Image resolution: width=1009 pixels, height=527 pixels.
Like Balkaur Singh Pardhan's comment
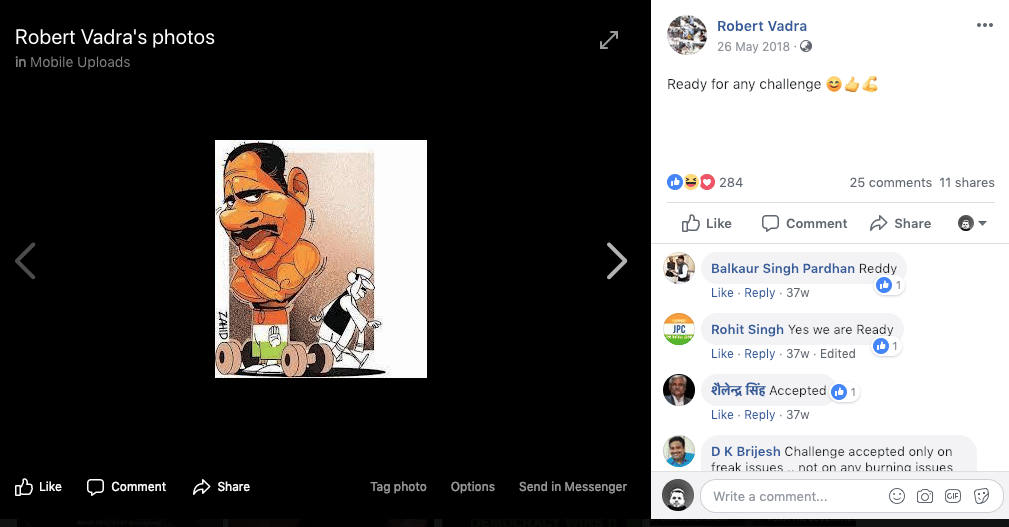[722, 293]
